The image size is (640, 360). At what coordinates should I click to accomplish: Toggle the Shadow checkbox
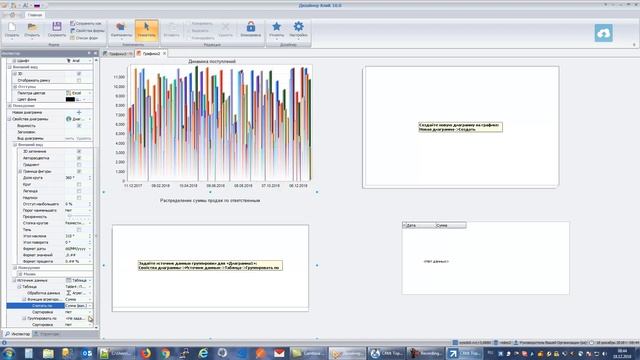click(x=79, y=230)
